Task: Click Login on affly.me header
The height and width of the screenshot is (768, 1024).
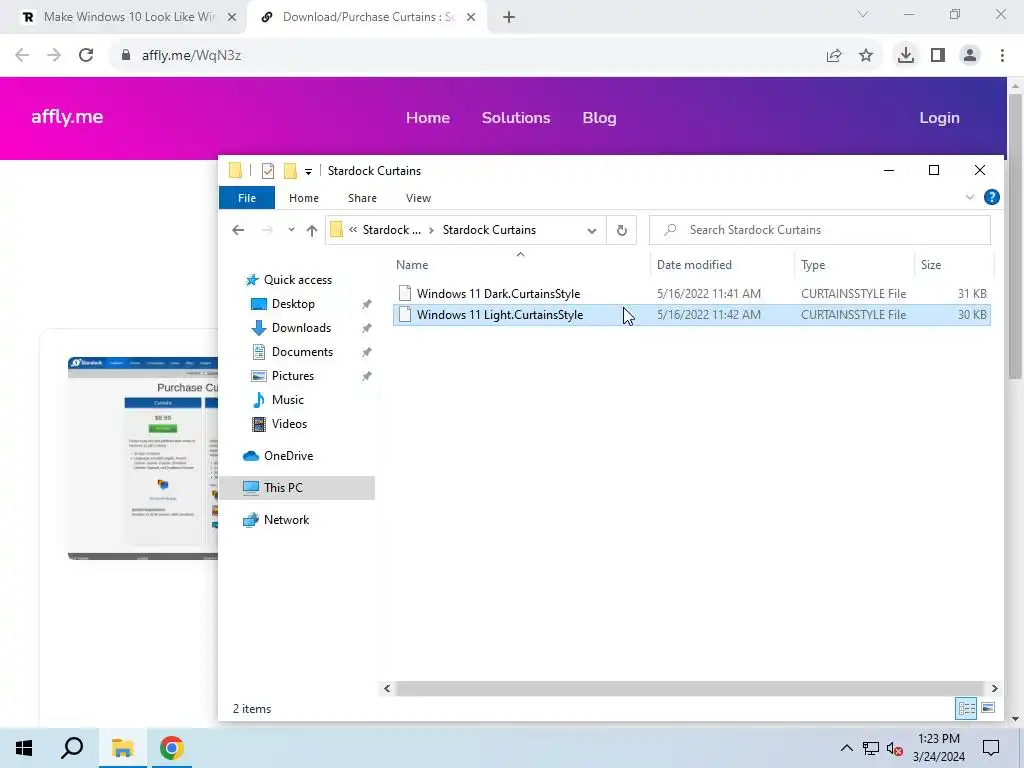Action: tap(939, 118)
